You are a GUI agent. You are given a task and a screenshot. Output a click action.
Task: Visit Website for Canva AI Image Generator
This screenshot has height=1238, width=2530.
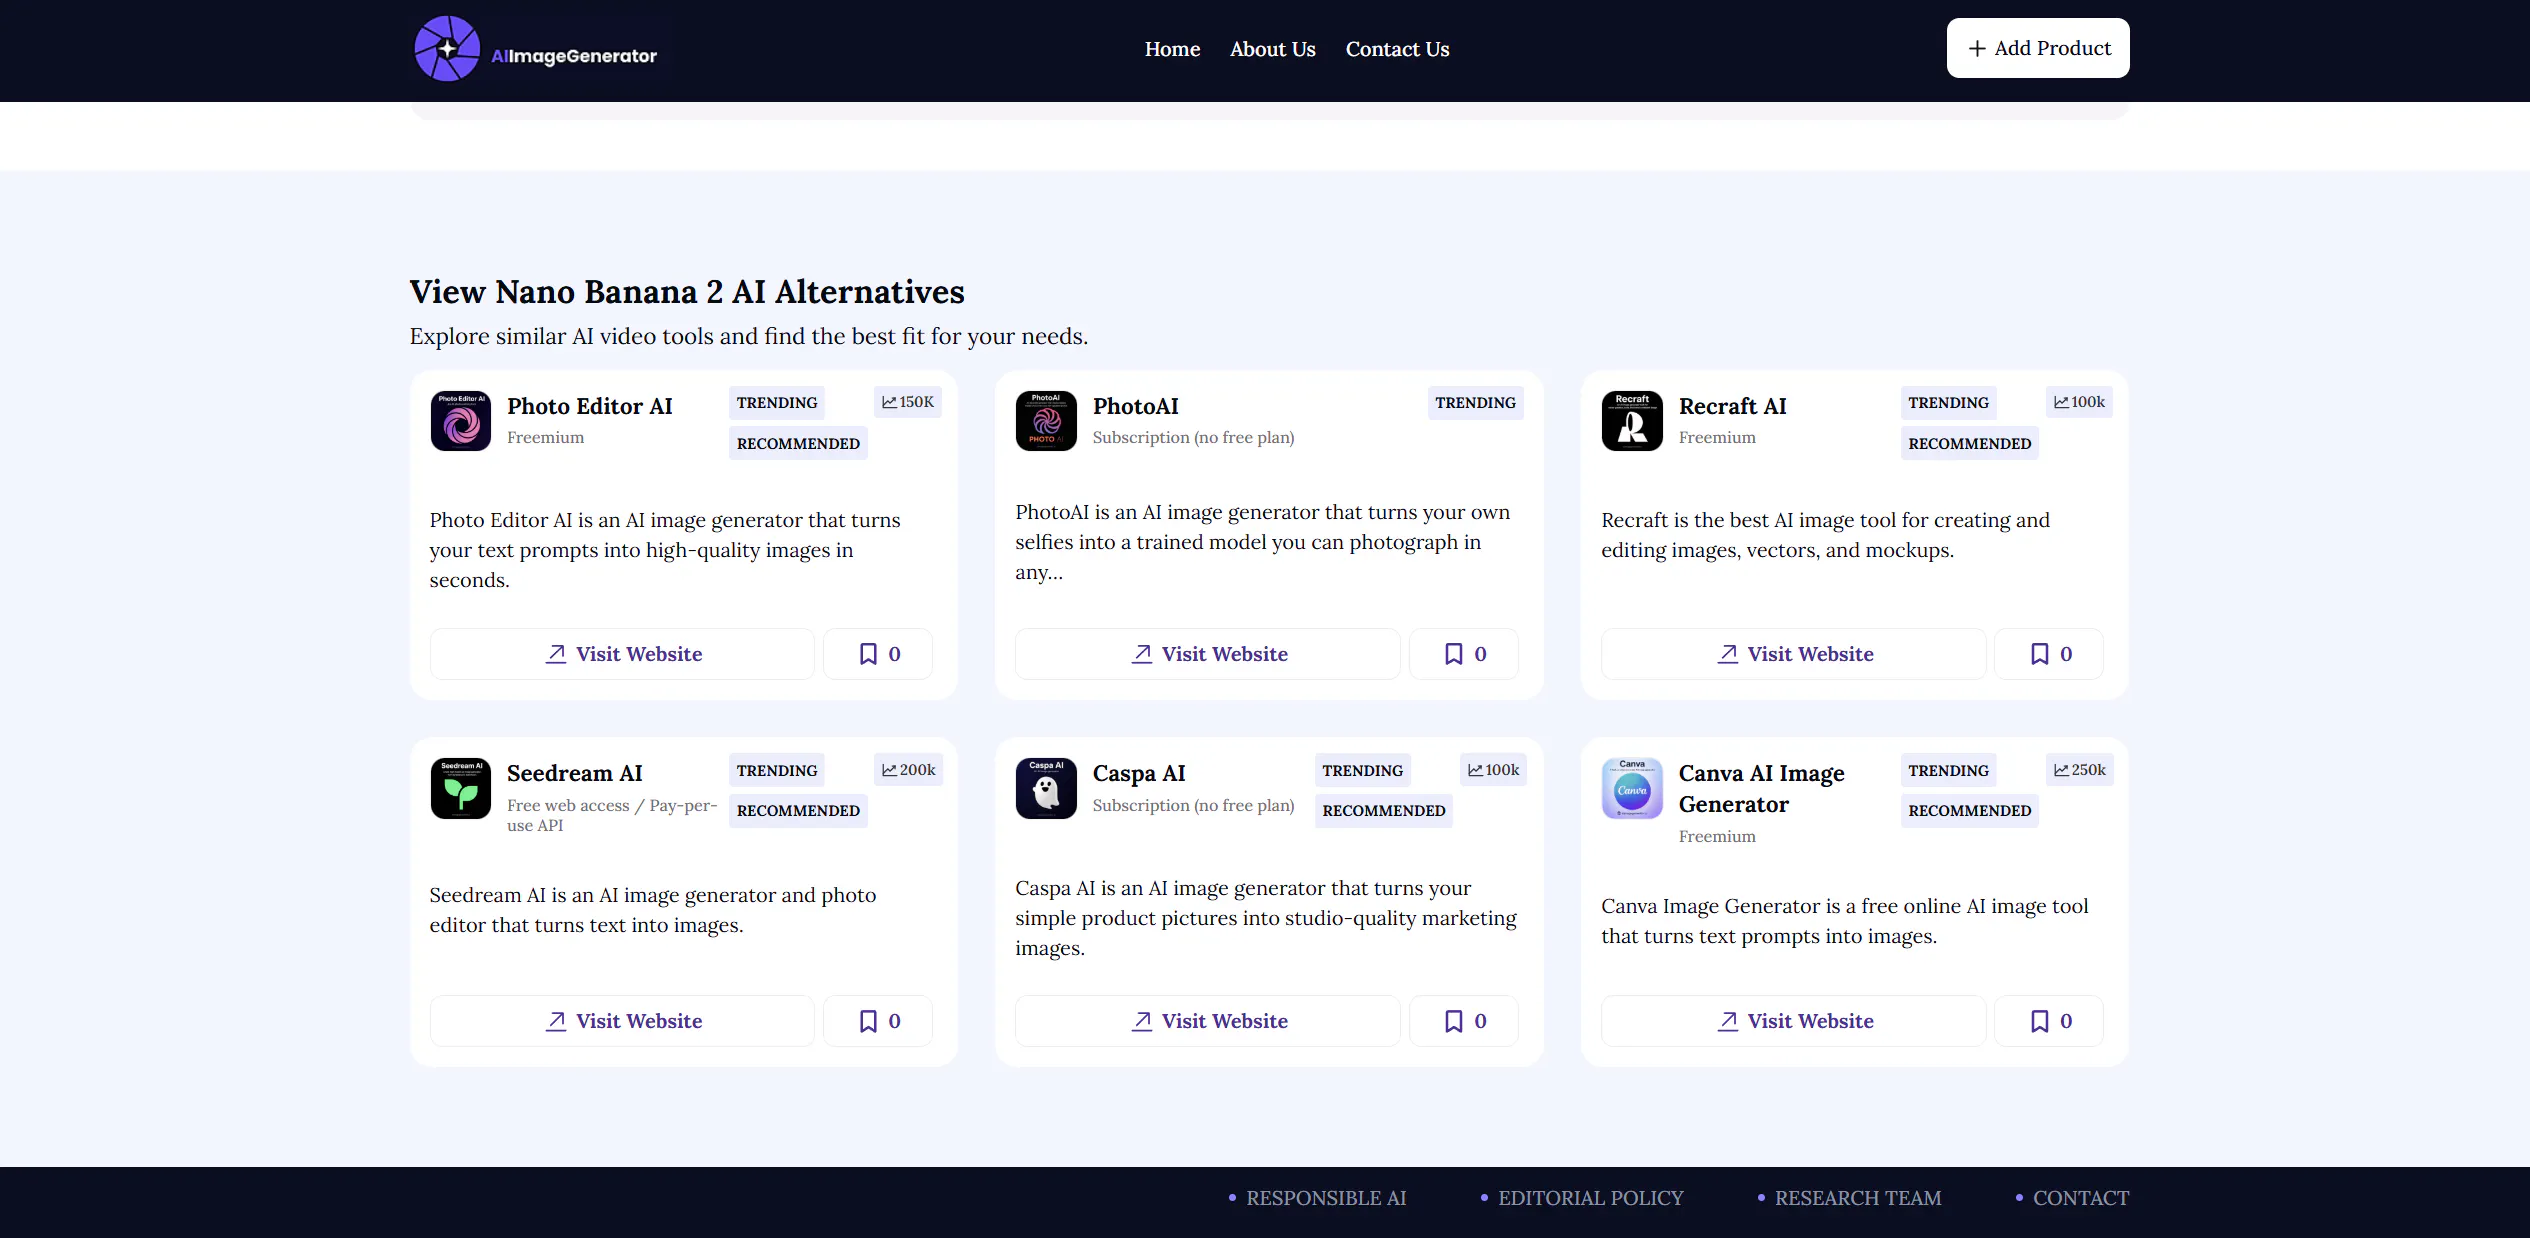click(1794, 1021)
